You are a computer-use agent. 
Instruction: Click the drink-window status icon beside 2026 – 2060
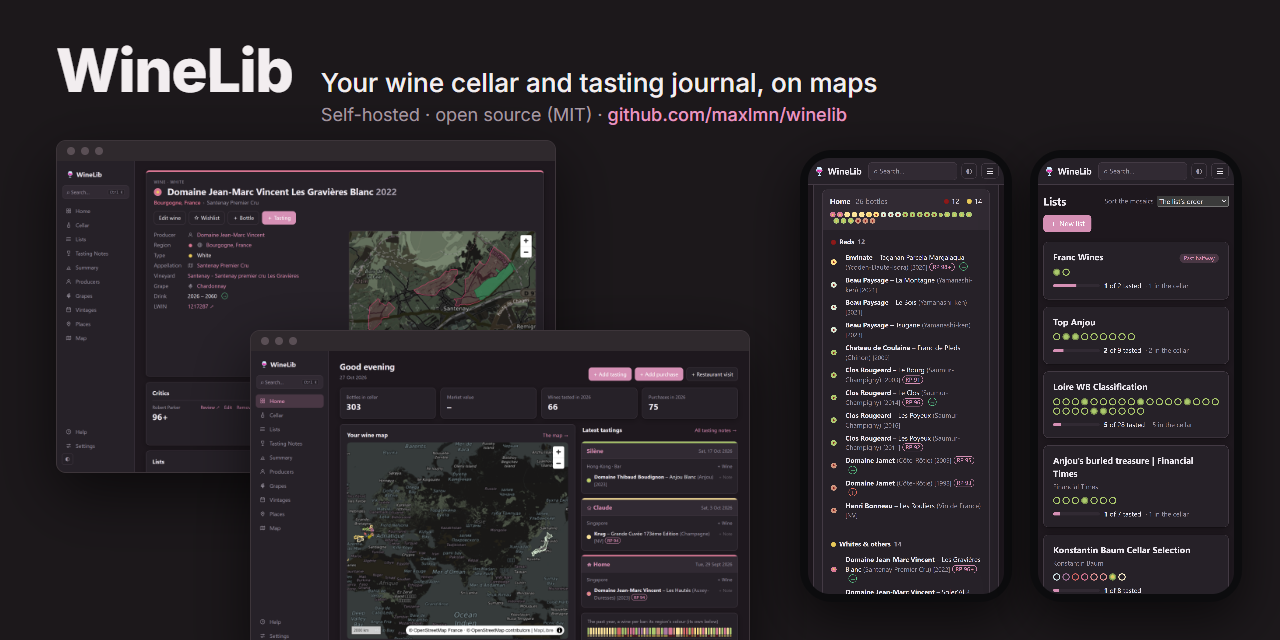click(x=225, y=296)
